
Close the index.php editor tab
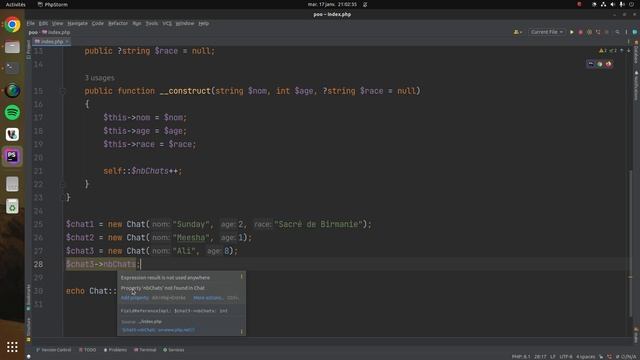pos(67,41)
